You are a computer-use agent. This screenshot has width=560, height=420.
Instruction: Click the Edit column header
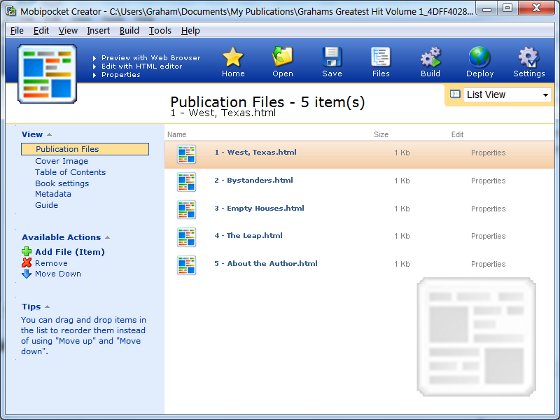(457, 135)
